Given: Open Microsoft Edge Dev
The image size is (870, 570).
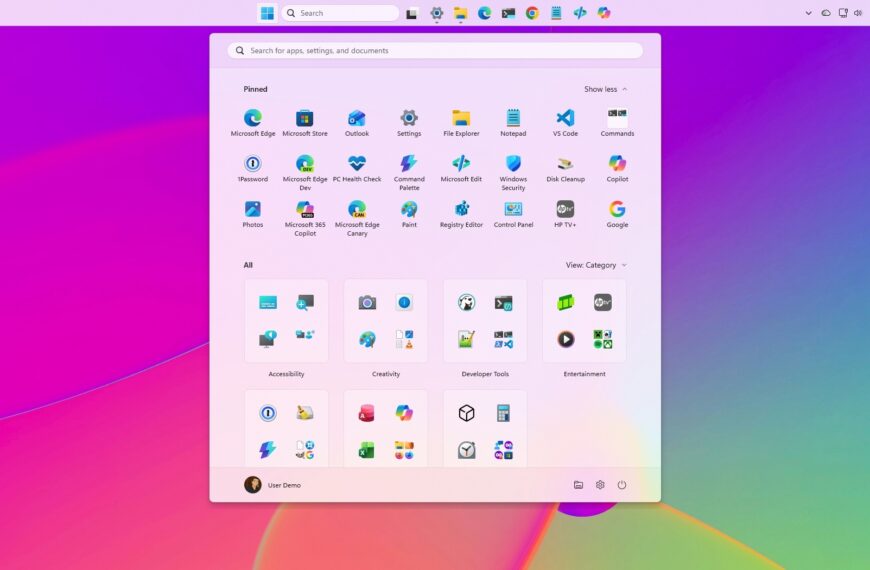Looking at the screenshot, I should (305, 172).
